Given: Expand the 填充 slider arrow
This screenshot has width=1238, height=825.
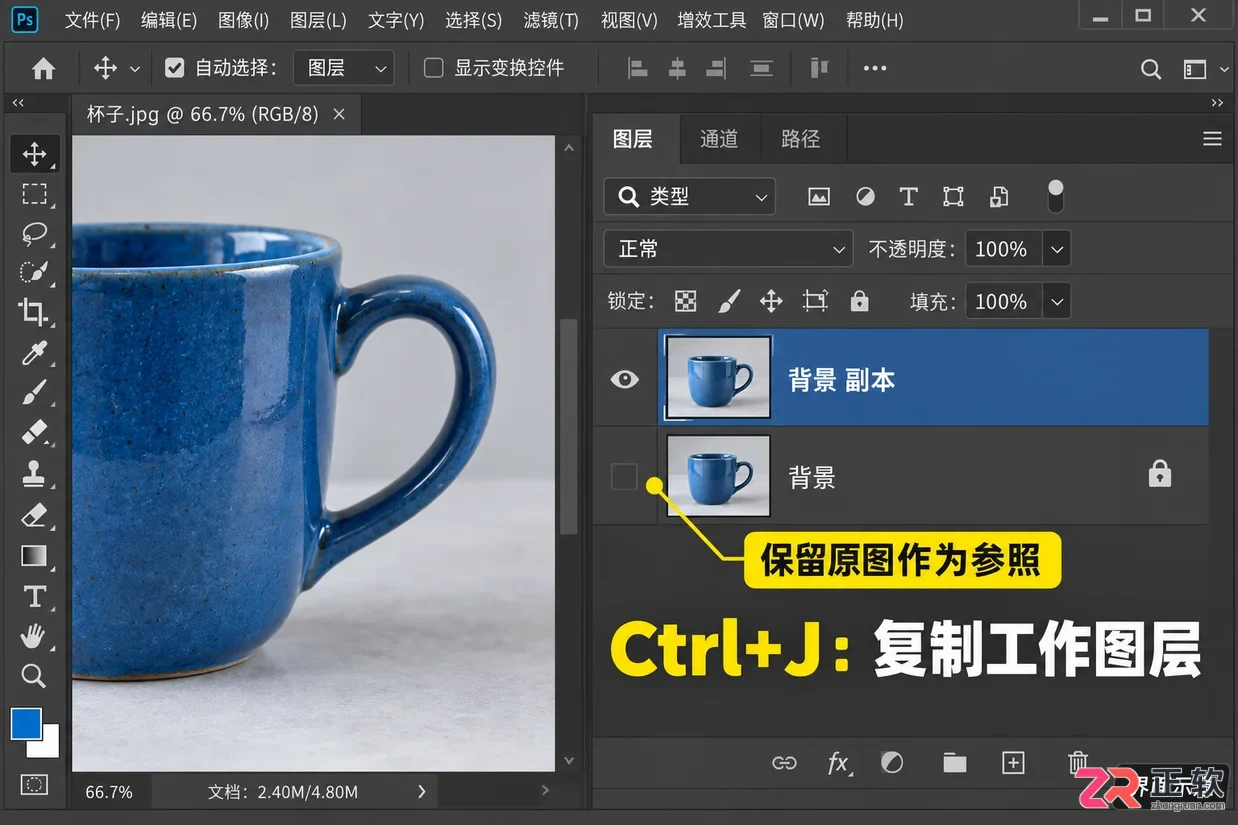Looking at the screenshot, I should pyautogui.click(x=1057, y=301).
